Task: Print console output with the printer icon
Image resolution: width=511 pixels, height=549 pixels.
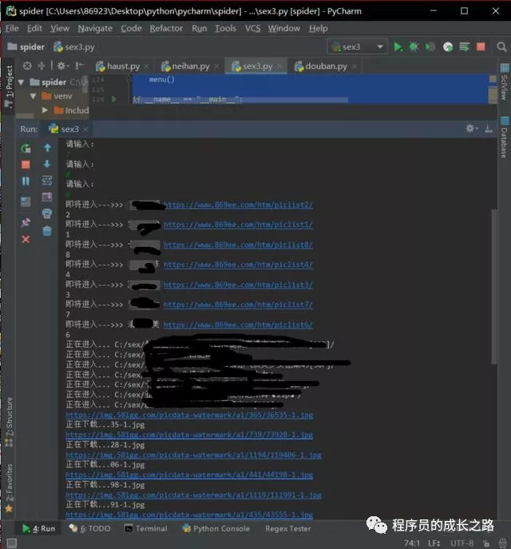Action: click(47, 214)
